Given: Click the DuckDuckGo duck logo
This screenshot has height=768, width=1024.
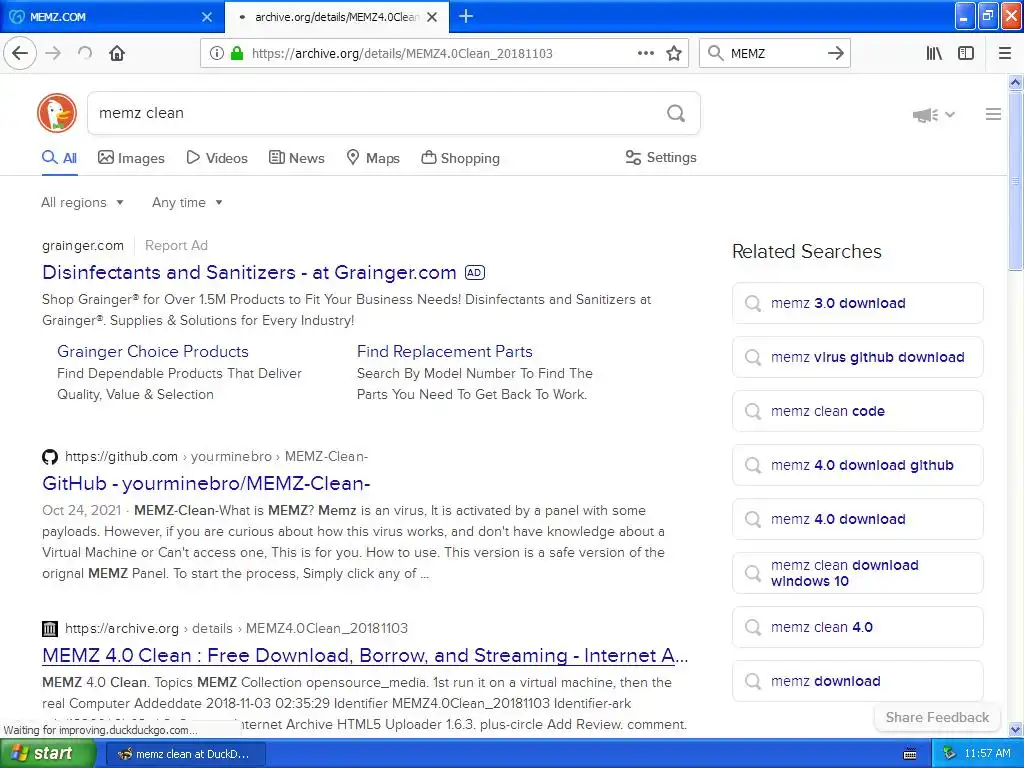Looking at the screenshot, I should [x=57, y=113].
